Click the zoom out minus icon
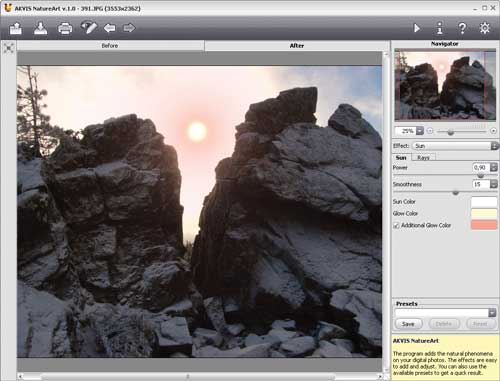 click(x=430, y=131)
